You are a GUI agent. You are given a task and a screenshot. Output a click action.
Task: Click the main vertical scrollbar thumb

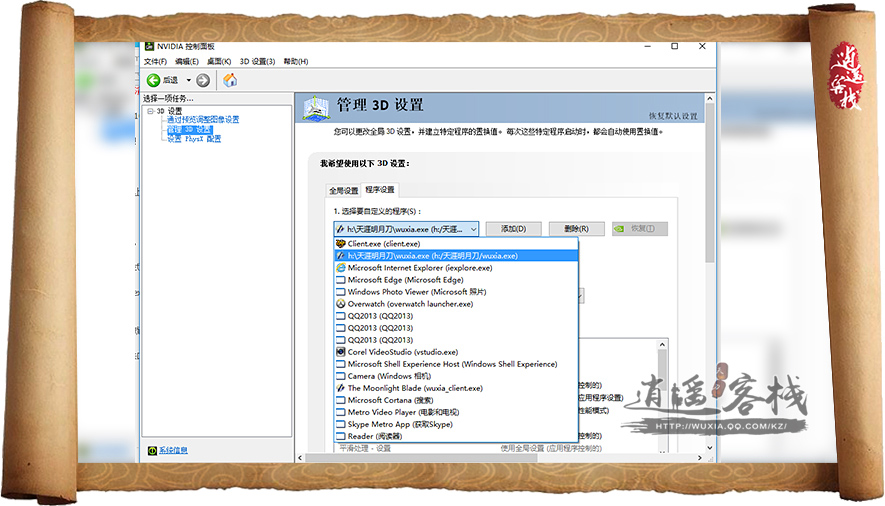[x=710, y=183]
